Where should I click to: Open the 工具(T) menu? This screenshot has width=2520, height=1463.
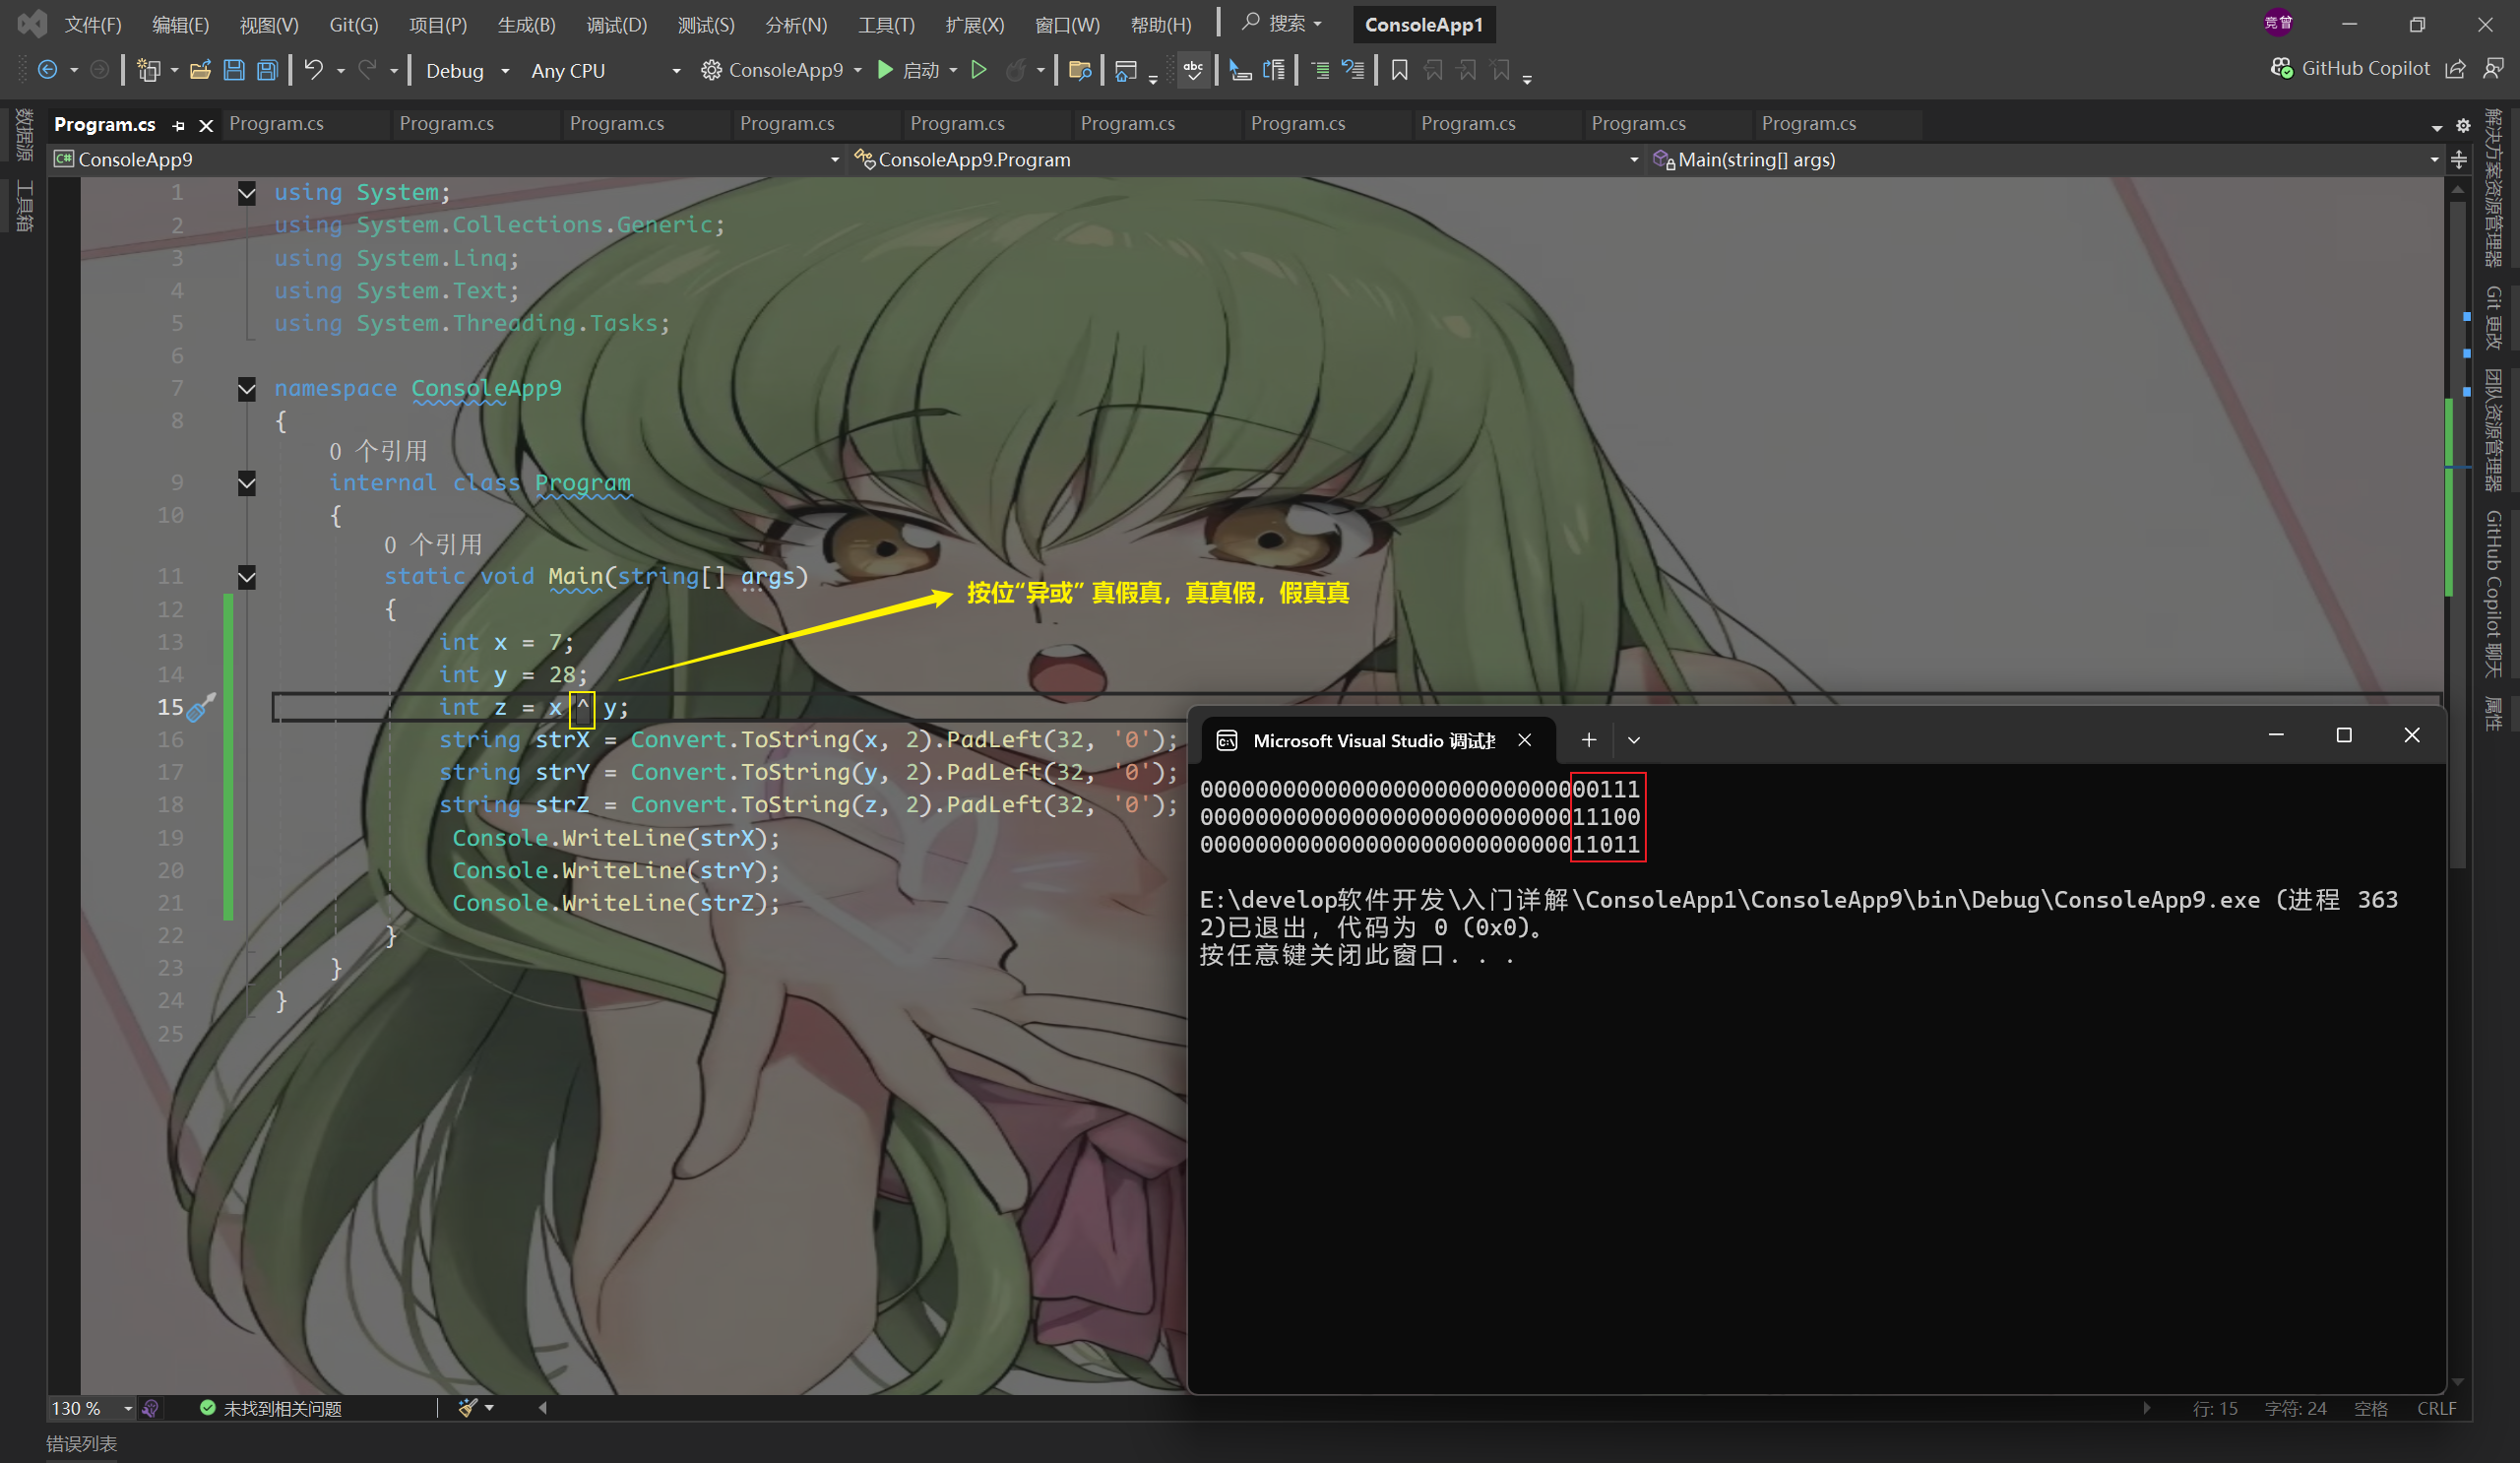[x=886, y=24]
